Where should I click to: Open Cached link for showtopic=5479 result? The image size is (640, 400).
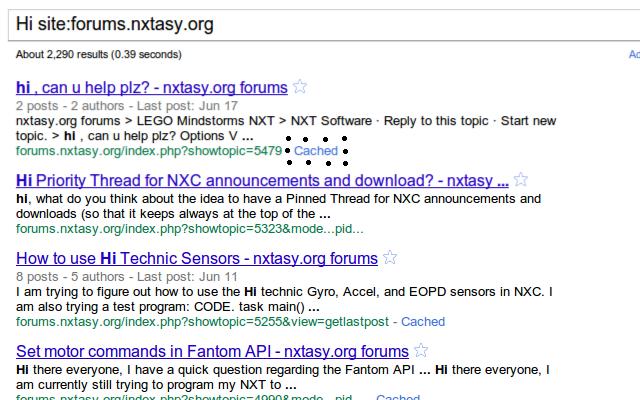click(x=316, y=151)
